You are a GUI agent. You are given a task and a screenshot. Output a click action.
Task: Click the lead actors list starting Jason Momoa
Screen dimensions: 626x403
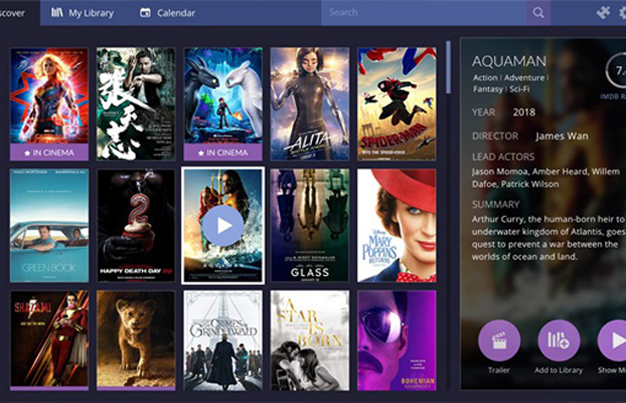tap(546, 178)
